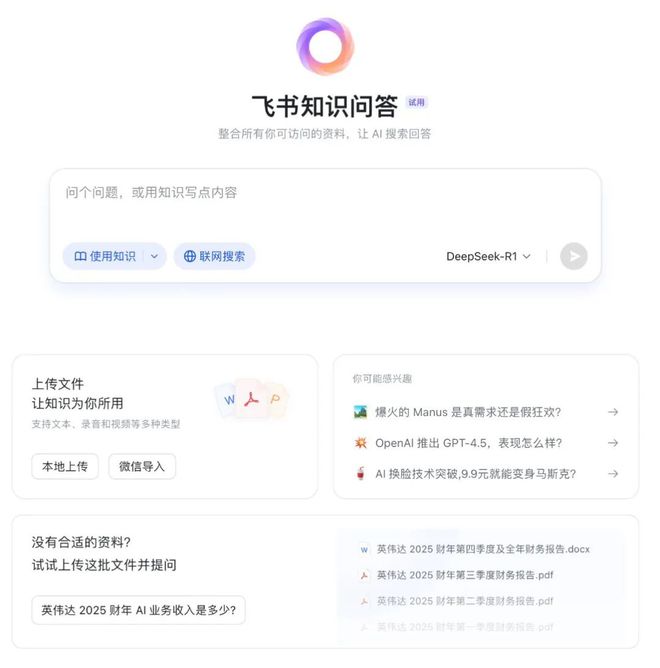The height and width of the screenshot is (668, 660).
Task: Toggle the 使用知识 knowledge option
Action: (x=105, y=256)
